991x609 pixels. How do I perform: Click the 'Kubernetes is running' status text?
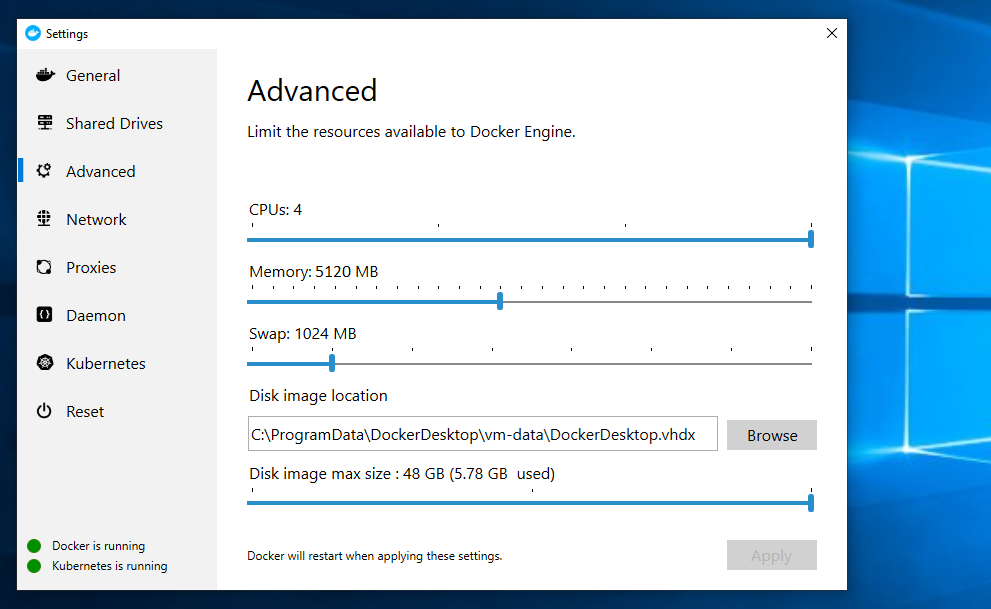coord(110,566)
